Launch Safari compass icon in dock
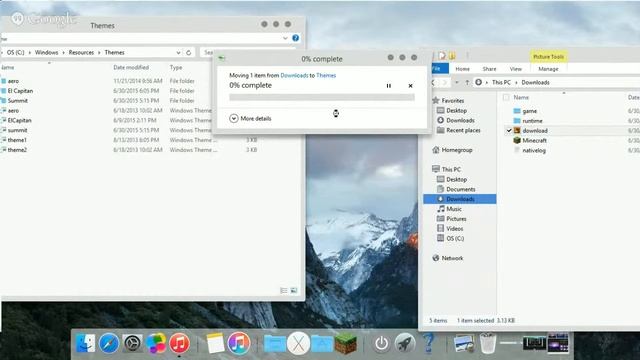640x360 pixels. click(109, 343)
